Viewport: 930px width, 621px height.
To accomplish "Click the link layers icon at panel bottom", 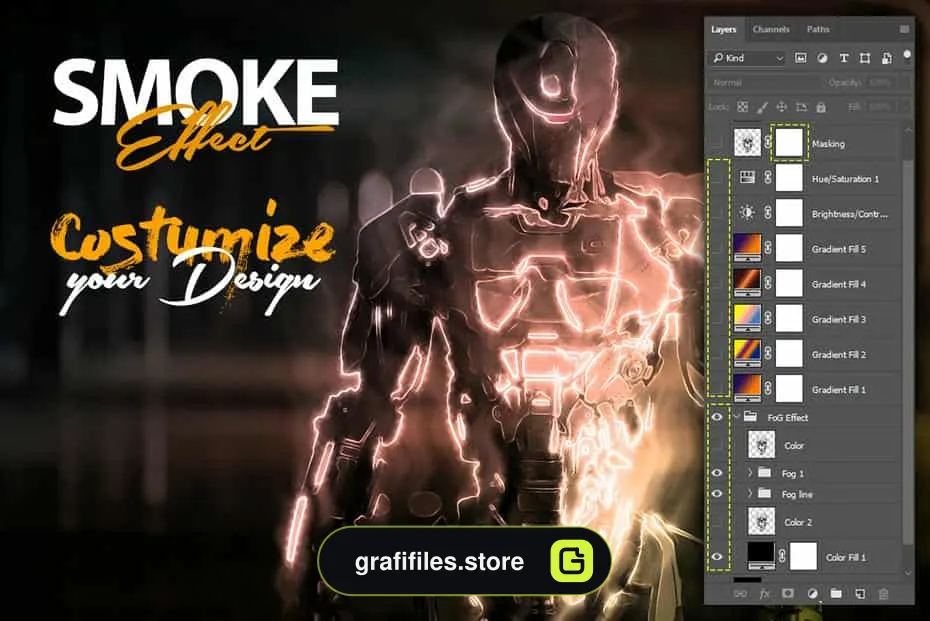I will point(740,594).
